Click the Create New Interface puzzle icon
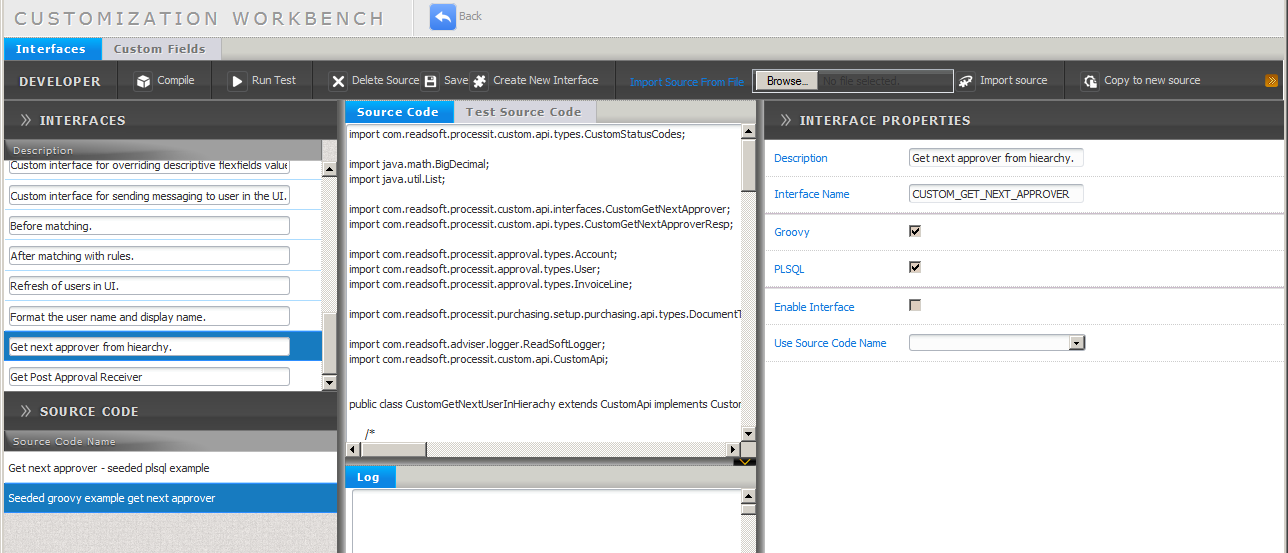 pyautogui.click(x=480, y=82)
